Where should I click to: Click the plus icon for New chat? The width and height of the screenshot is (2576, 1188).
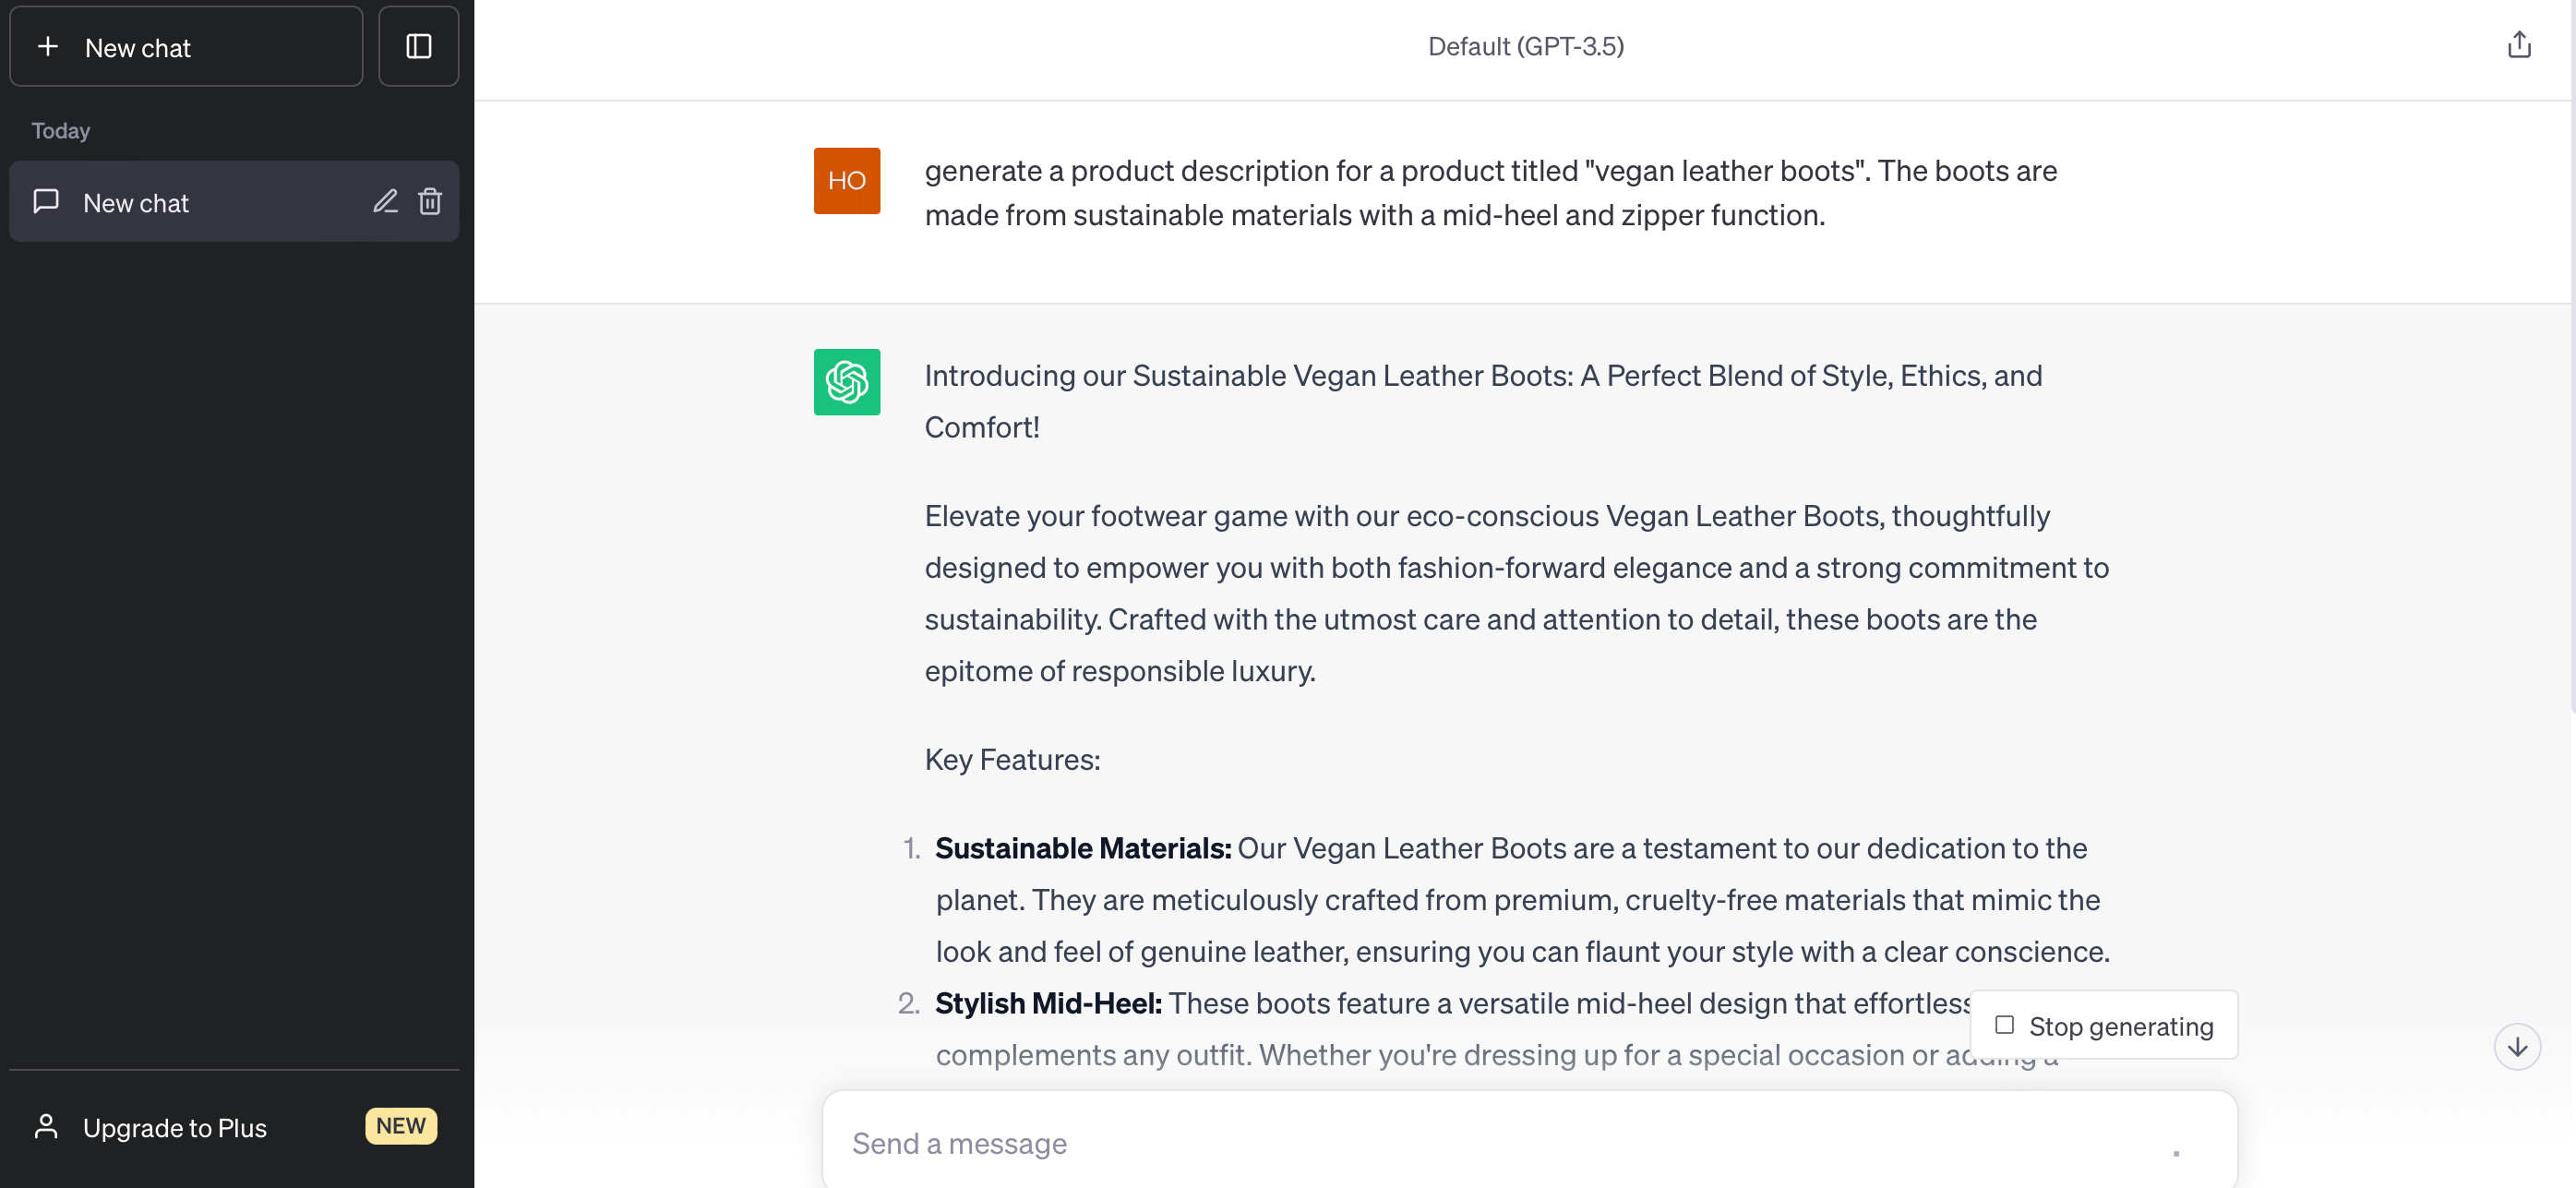click(47, 47)
